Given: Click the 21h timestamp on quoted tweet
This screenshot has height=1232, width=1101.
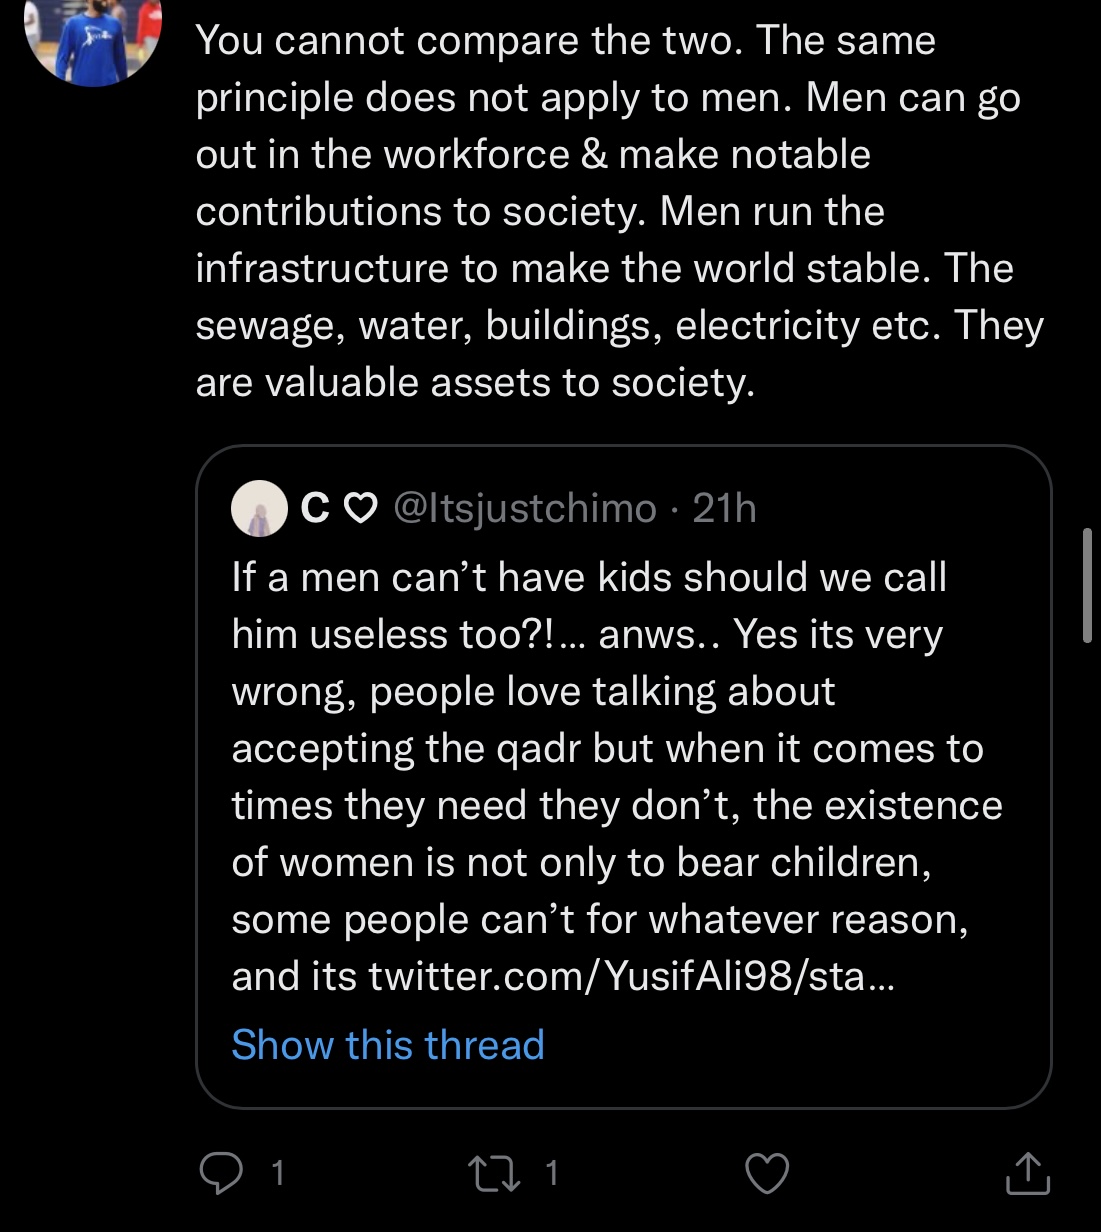Looking at the screenshot, I should click(724, 509).
